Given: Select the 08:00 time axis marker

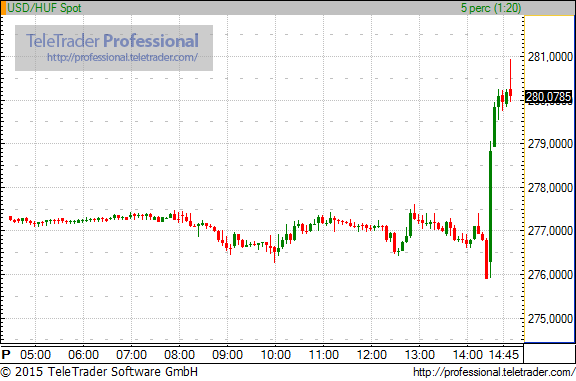Looking at the screenshot, I should (179, 355).
